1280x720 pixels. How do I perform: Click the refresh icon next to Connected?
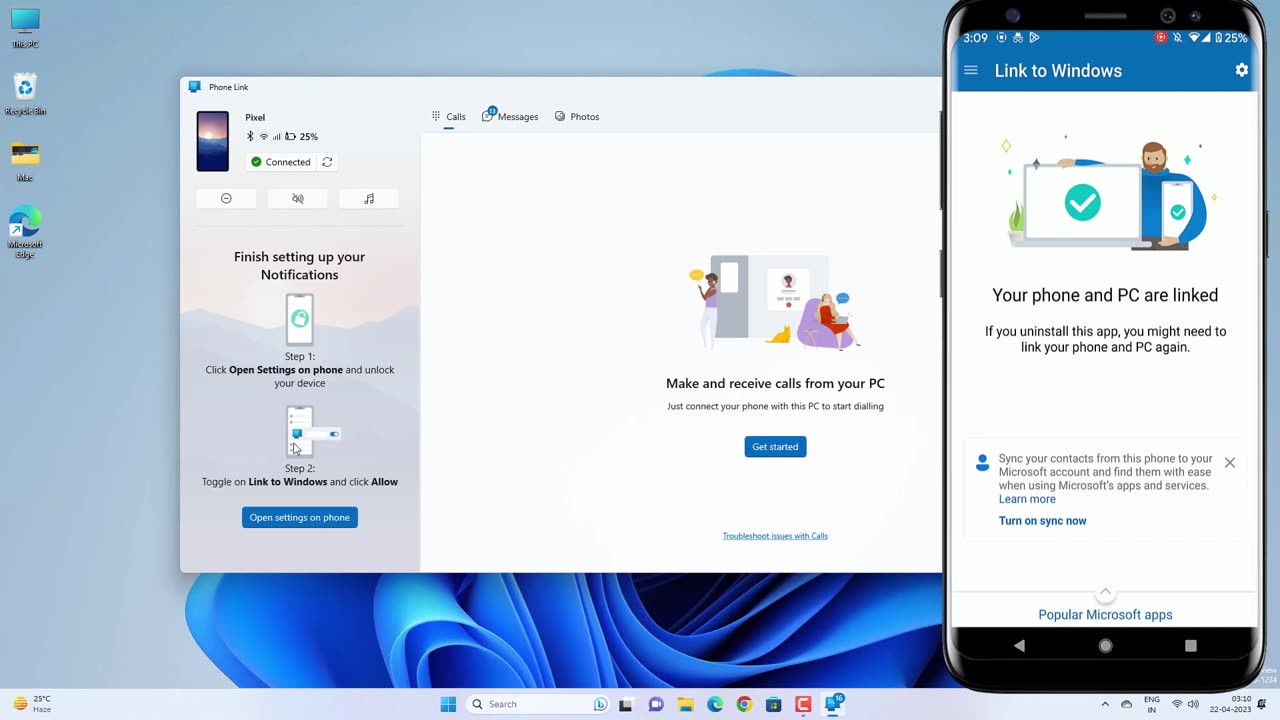(327, 162)
